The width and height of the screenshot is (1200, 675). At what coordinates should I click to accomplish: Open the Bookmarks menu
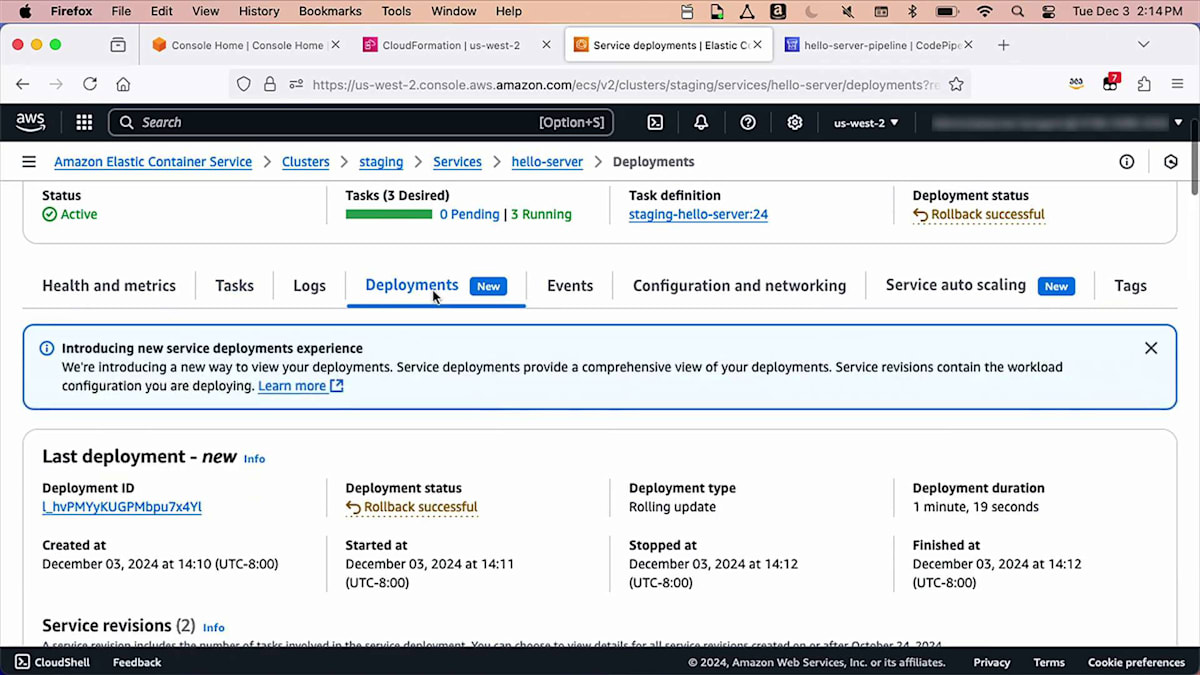click(330, 11)
